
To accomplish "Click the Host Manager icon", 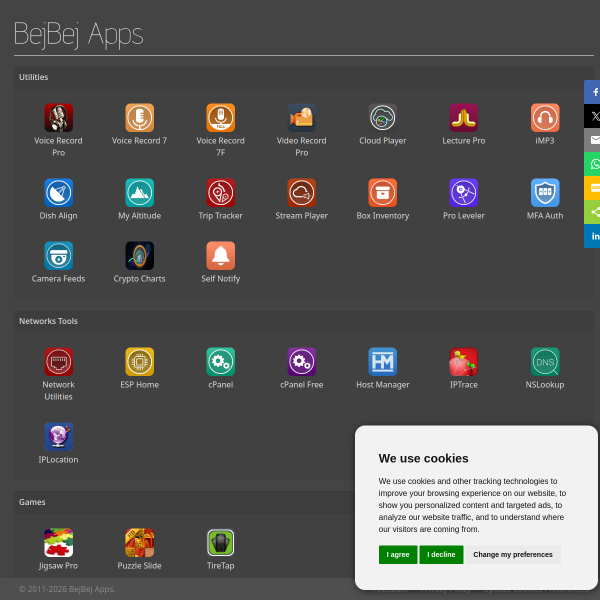I will [x=383, y=362].
